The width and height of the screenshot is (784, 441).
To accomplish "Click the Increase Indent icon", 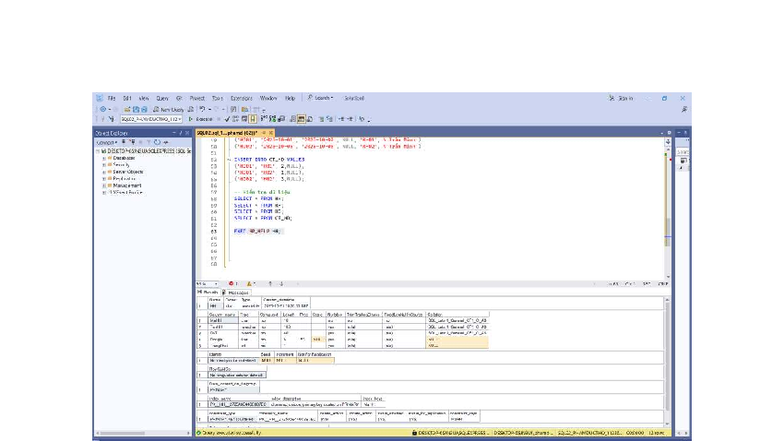I will click(x=350, y=119).
